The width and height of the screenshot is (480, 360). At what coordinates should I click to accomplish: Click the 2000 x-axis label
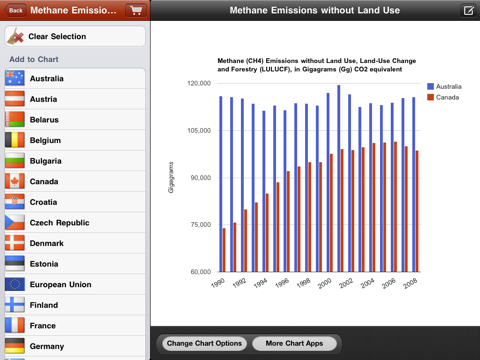coord(325,283)
